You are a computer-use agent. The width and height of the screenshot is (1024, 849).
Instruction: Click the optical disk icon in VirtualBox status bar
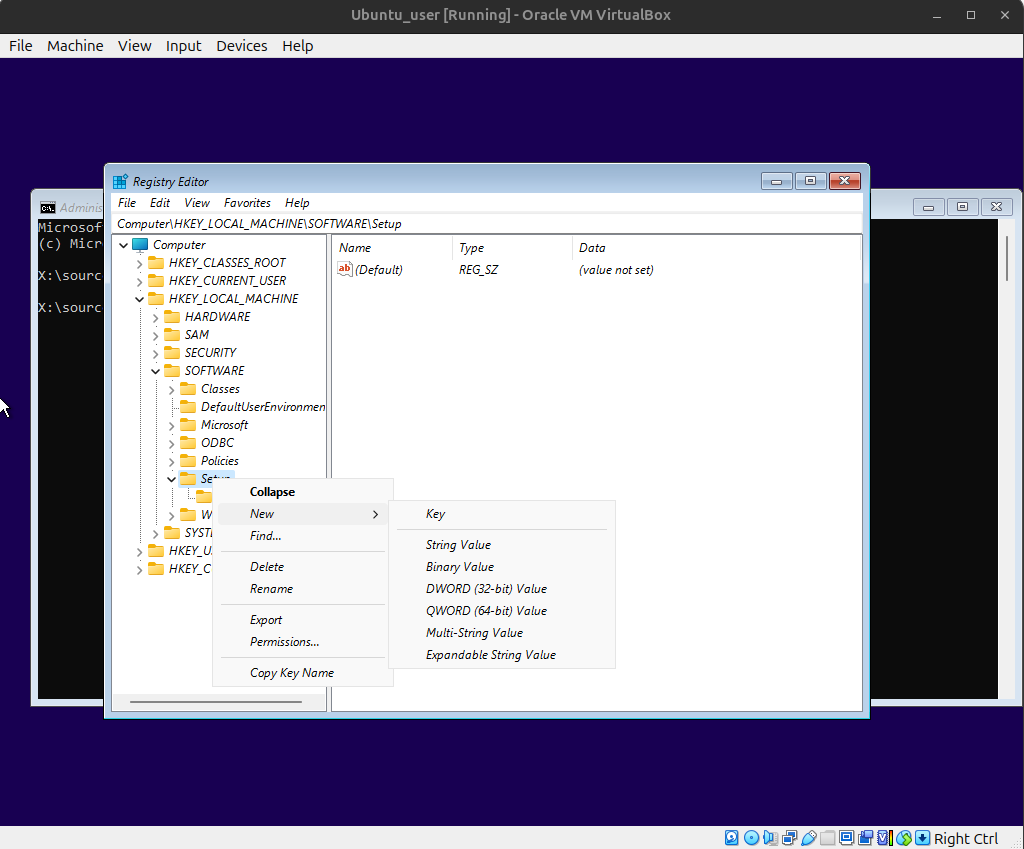coord(751,838)
